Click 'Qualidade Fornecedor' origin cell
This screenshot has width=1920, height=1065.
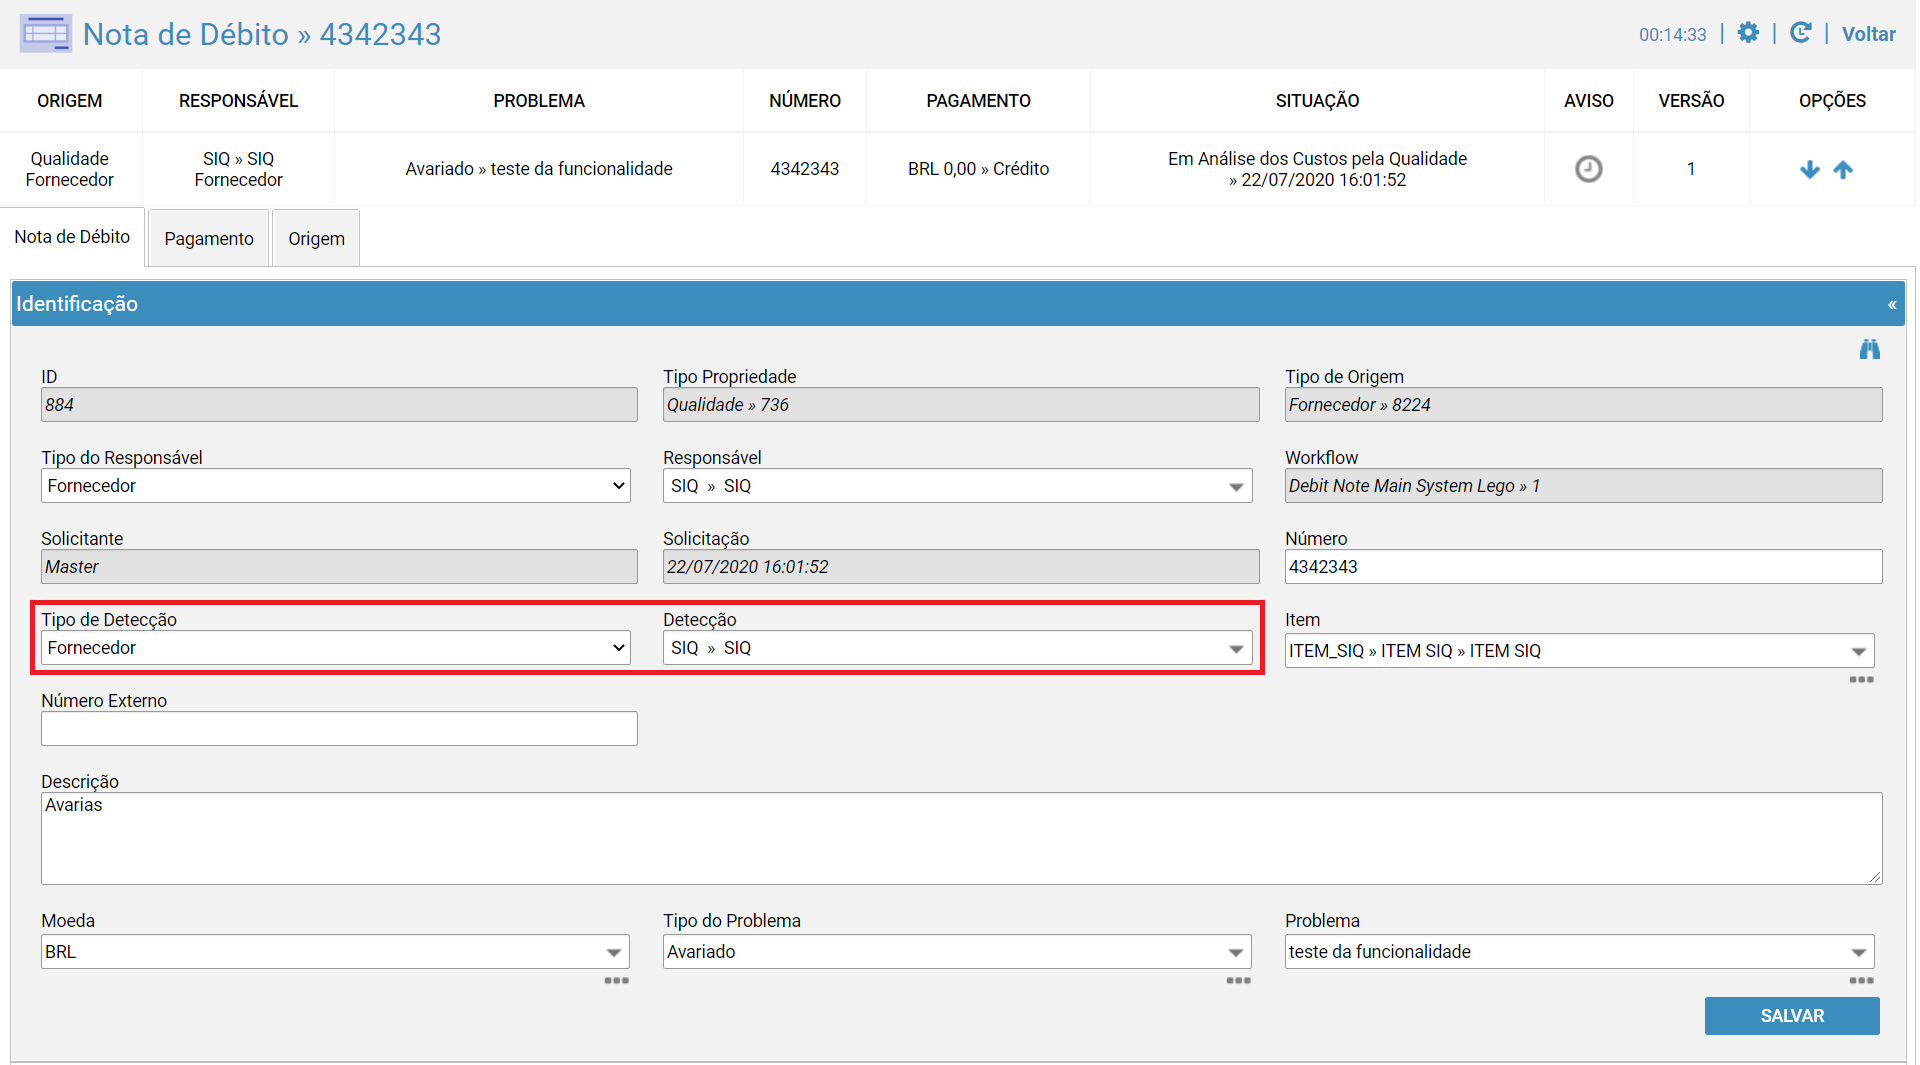70,169
